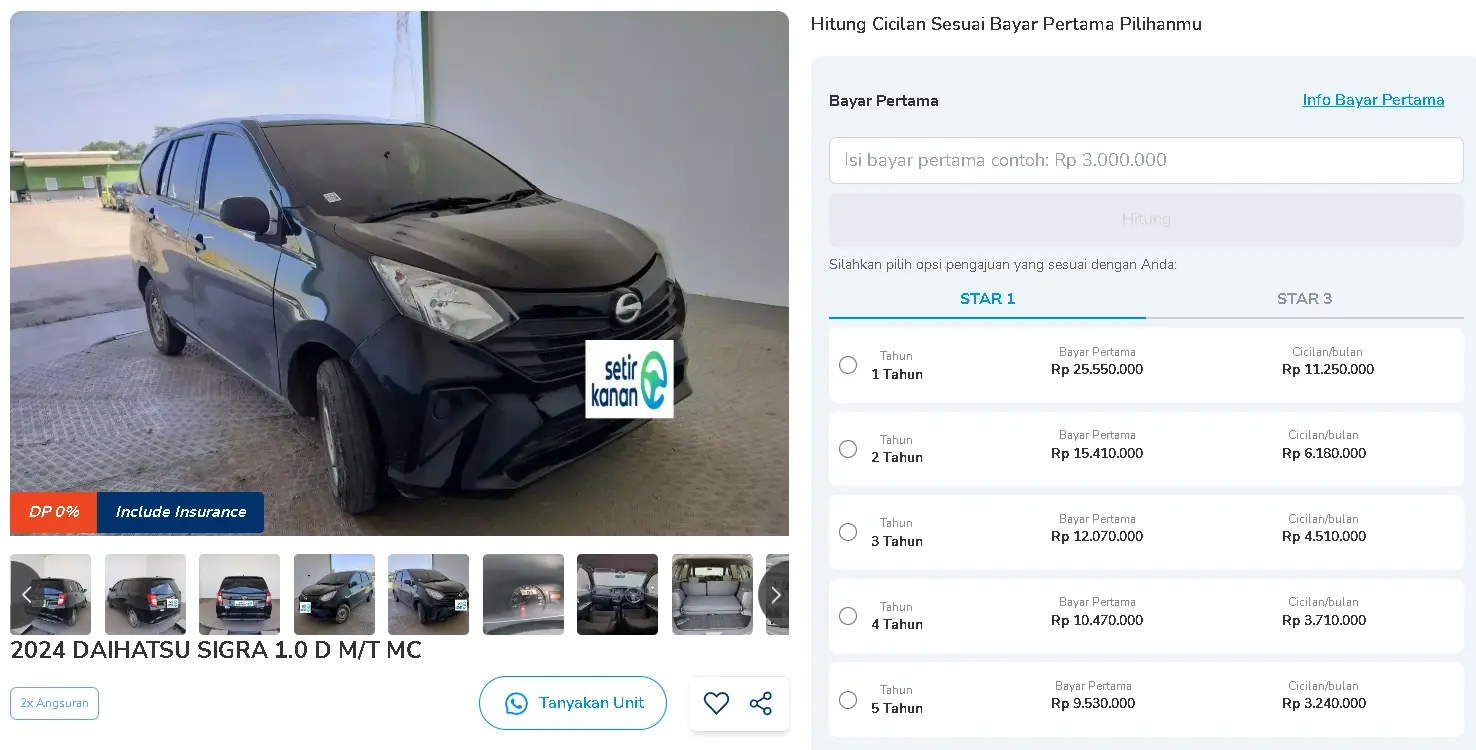
Task: Click the Hitung button
Action: coord(1146,219)
